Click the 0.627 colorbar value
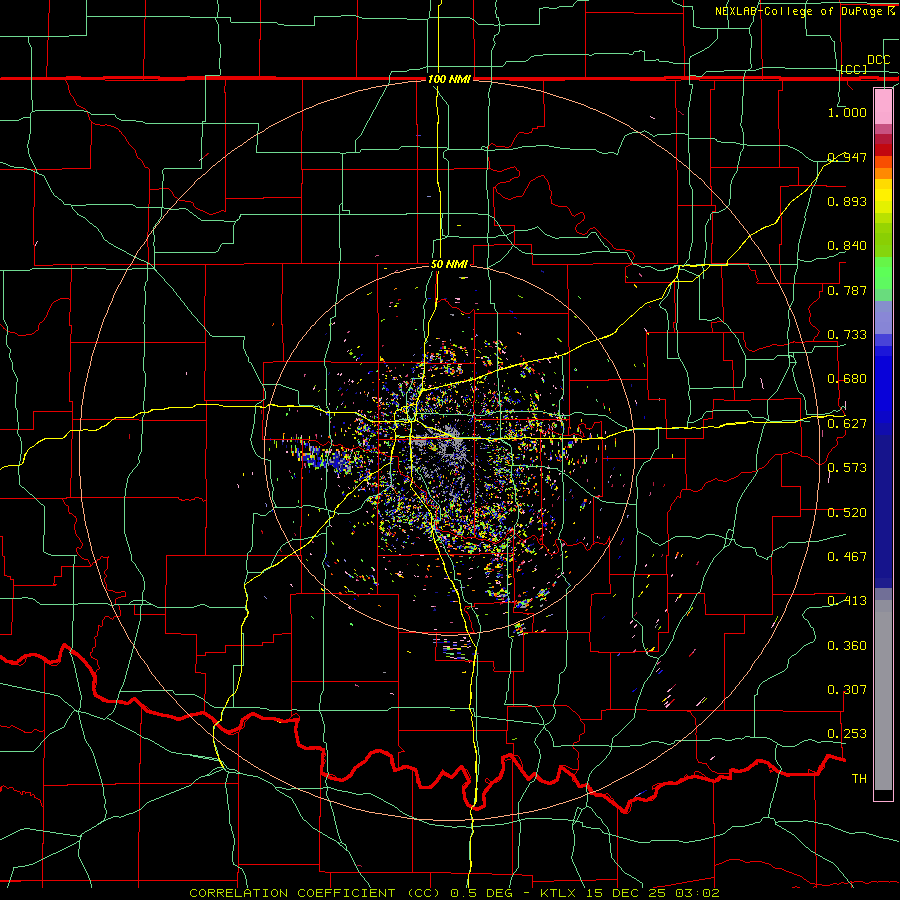The height and width of the screenshot is (900, 900). point(847,424)
